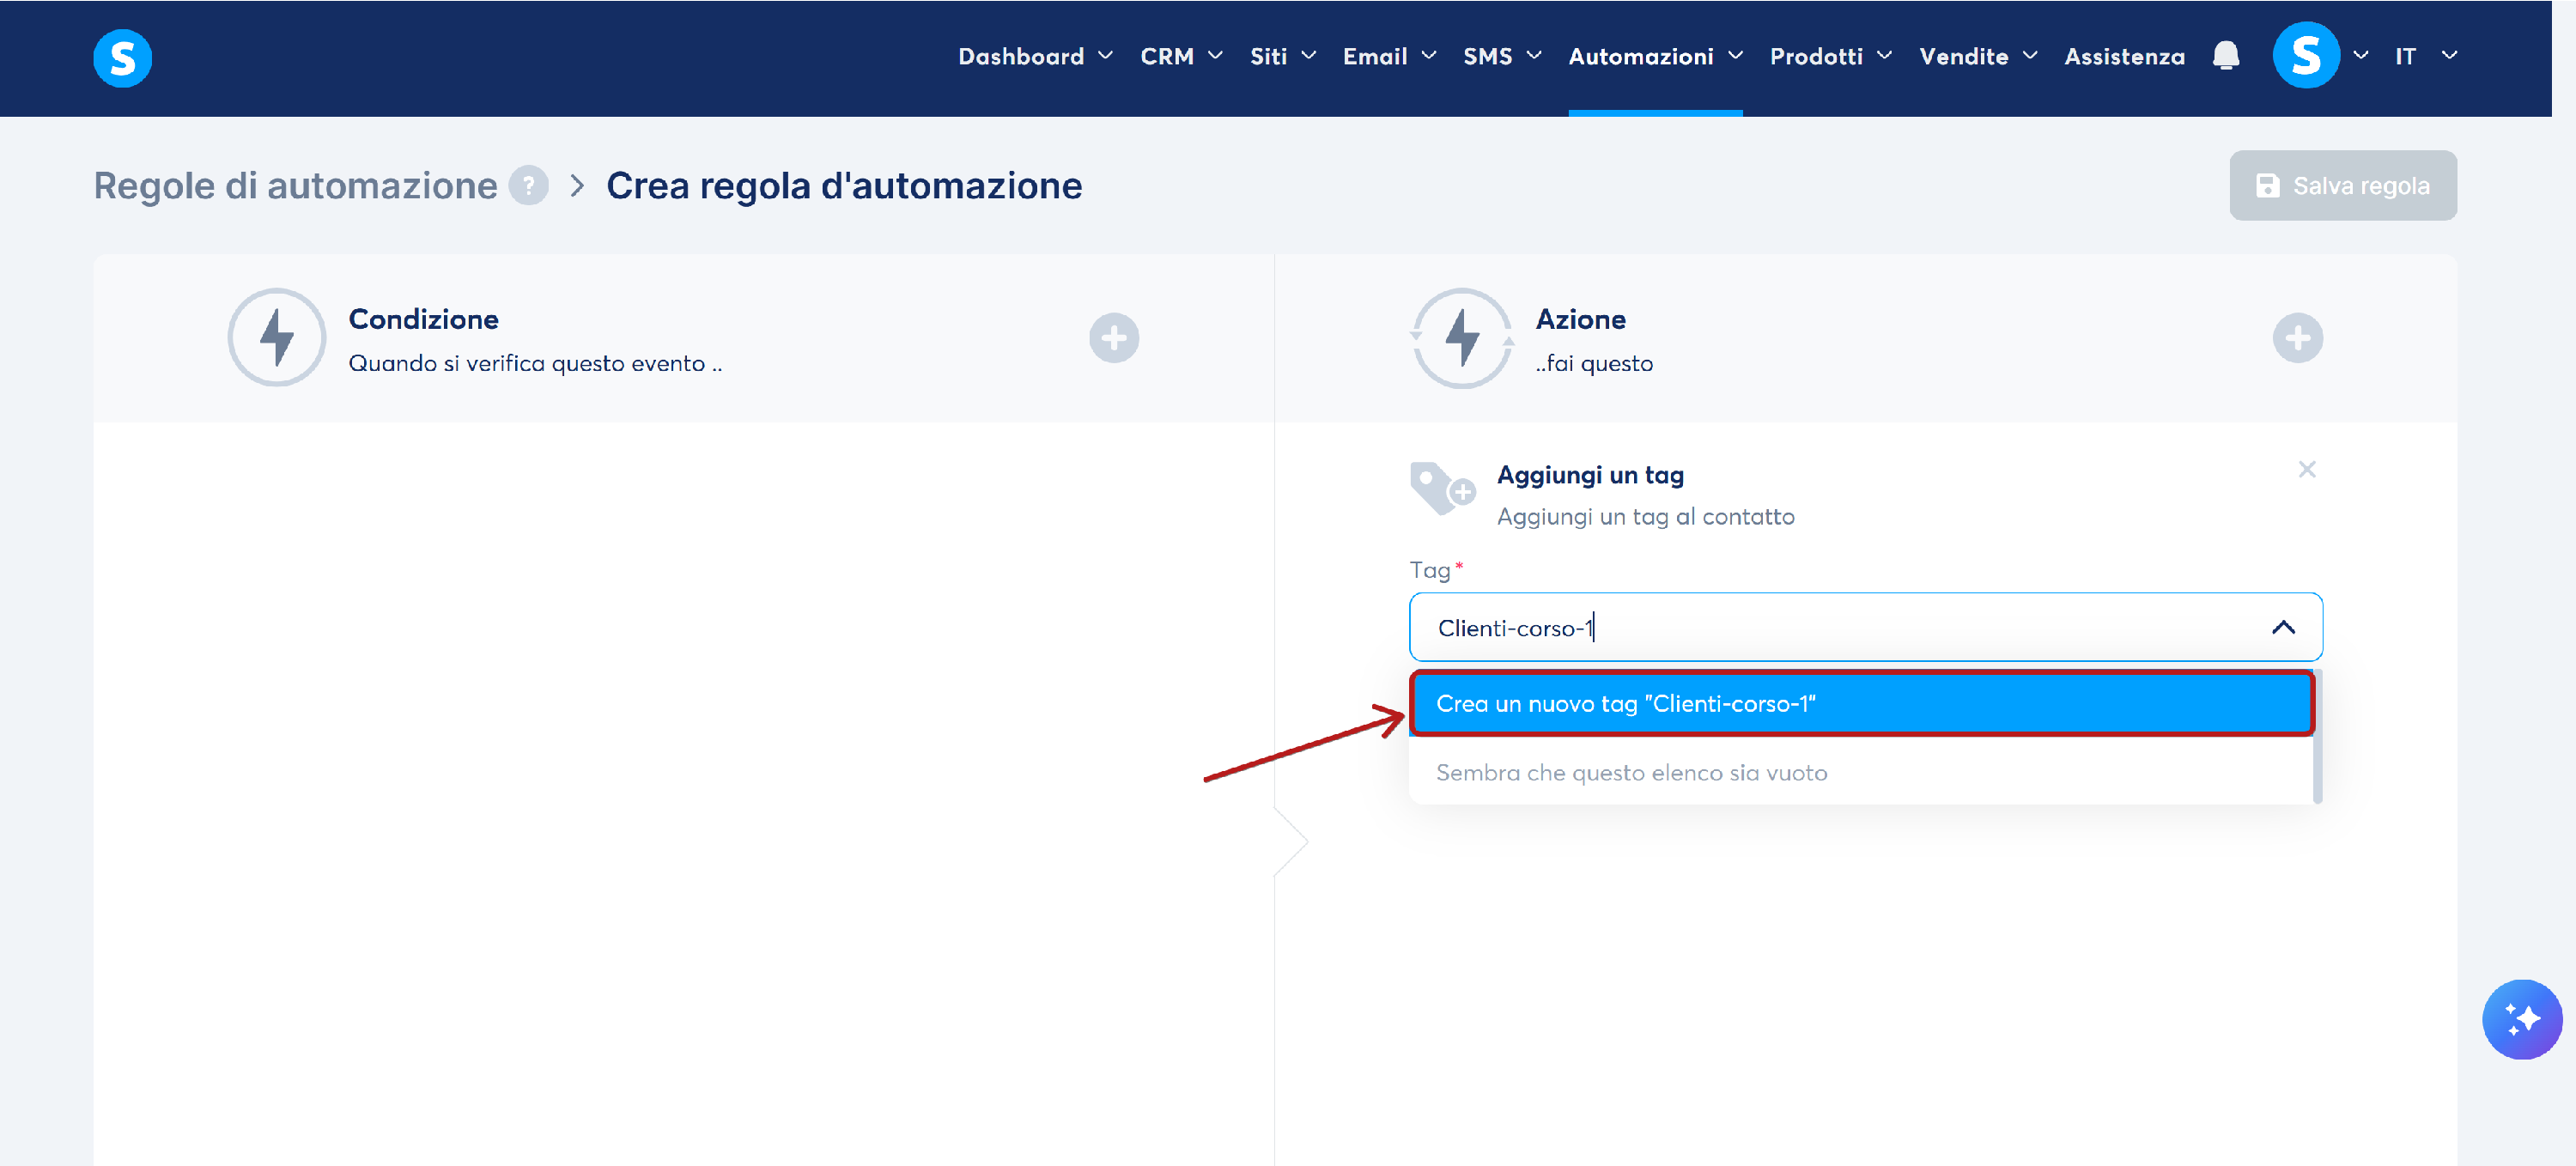This screenshot has height=1166, width=2576.
Task: Open the notifications bell
Action: point(2225,56)
